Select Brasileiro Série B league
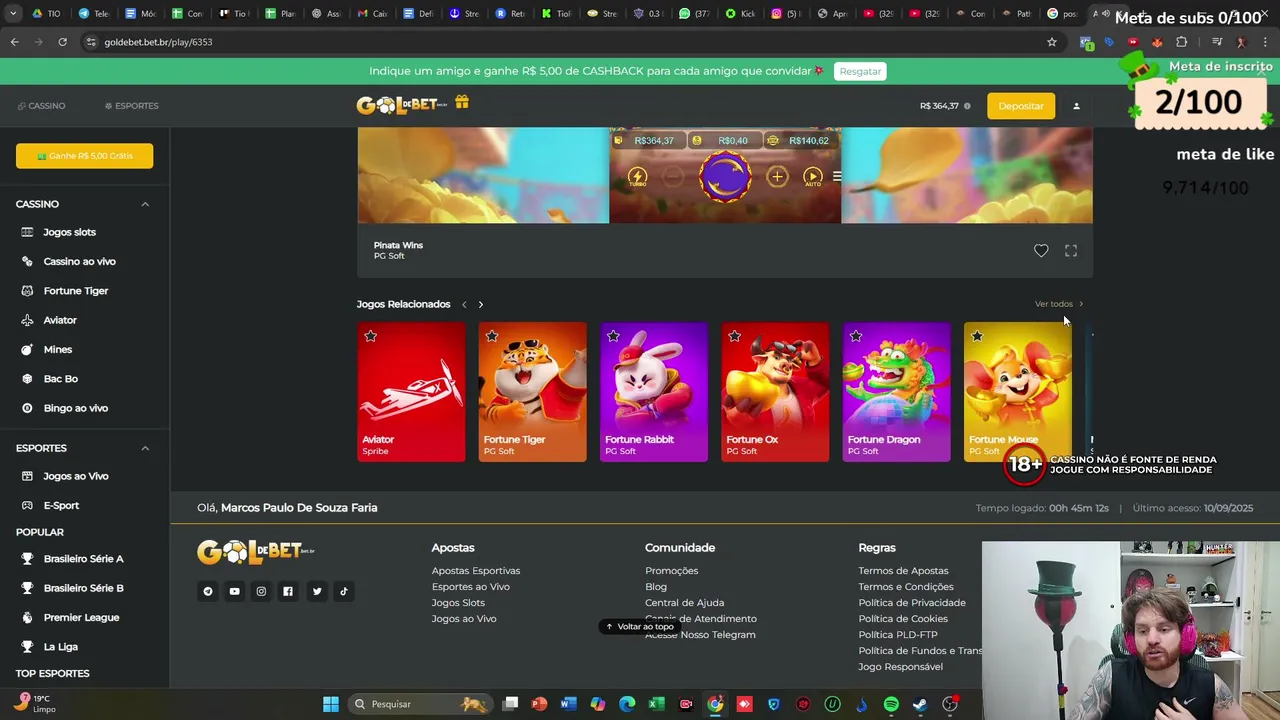Image resolution: width=1280 pixels, height=720 pixels. 83,588
